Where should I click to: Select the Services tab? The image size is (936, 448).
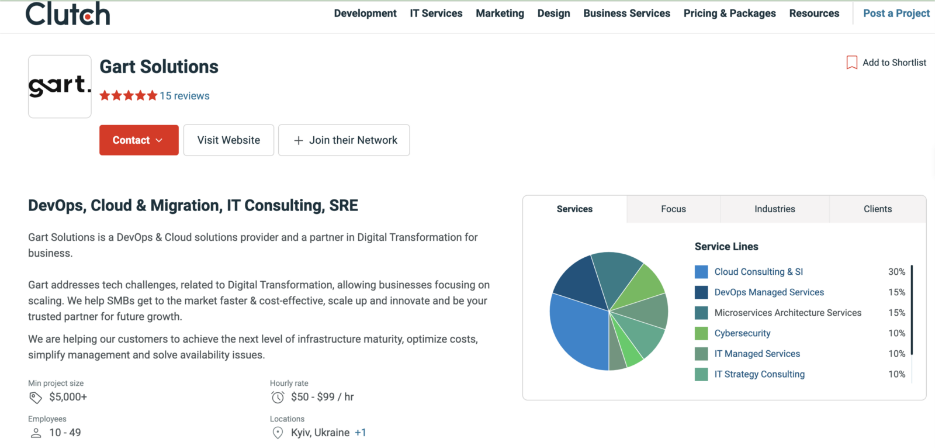point(575,209)
